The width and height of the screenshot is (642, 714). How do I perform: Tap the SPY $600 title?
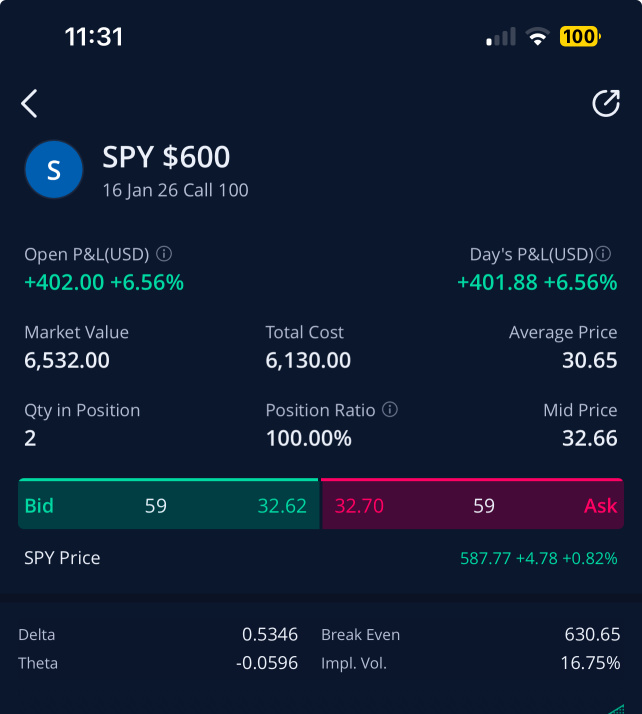coord(166,157)
